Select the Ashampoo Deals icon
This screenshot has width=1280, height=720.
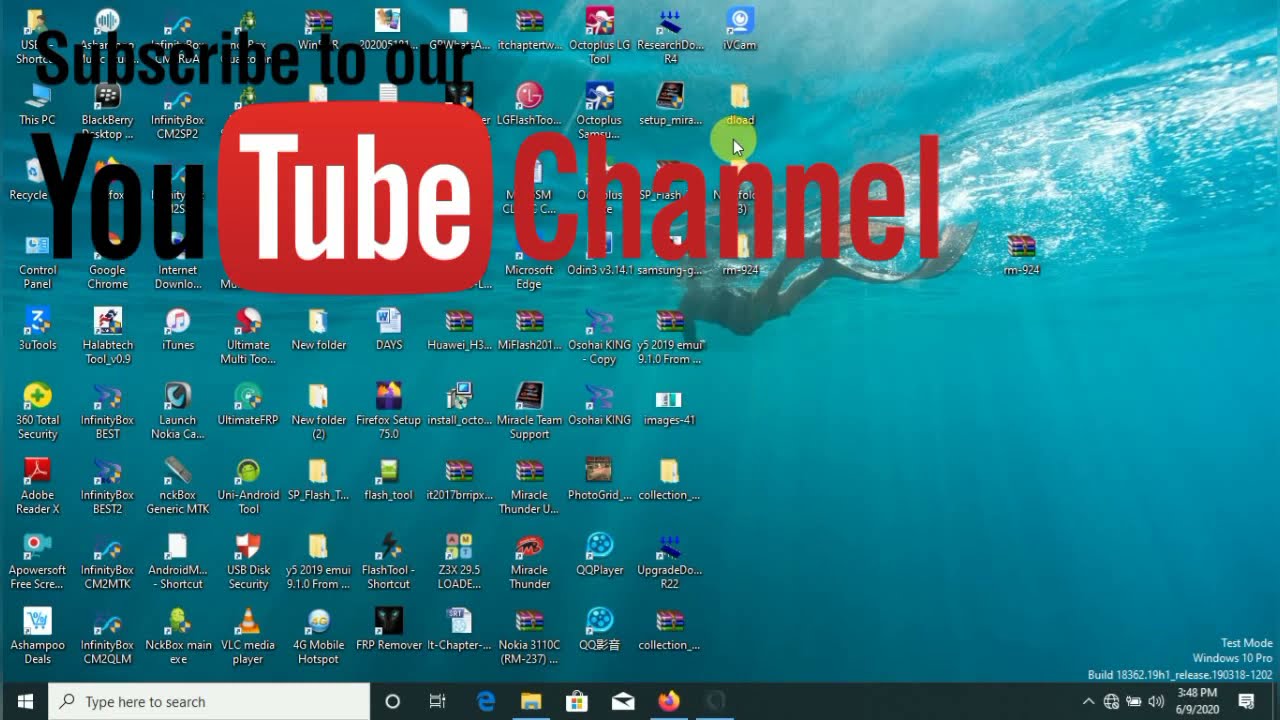click(x=37, y=636)
